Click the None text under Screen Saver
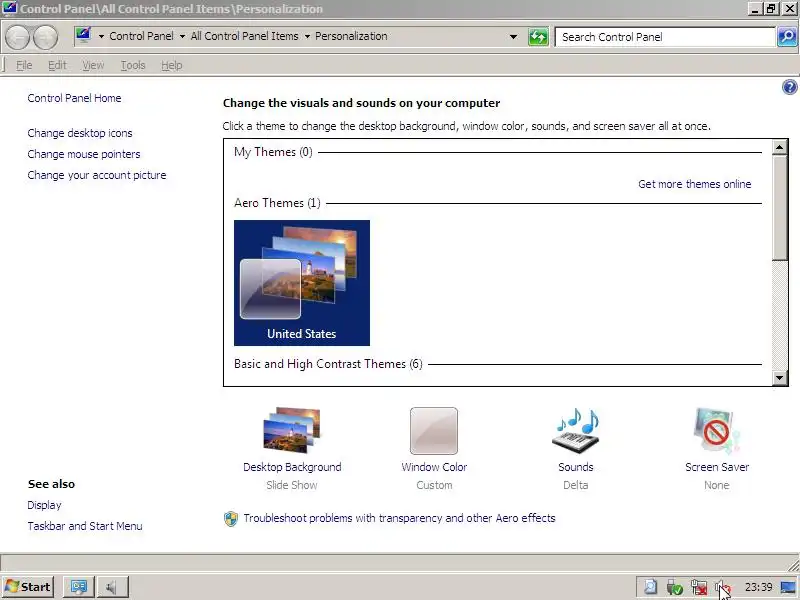The height and width of the screenshot is (600, 800). (x=717, y=485)
